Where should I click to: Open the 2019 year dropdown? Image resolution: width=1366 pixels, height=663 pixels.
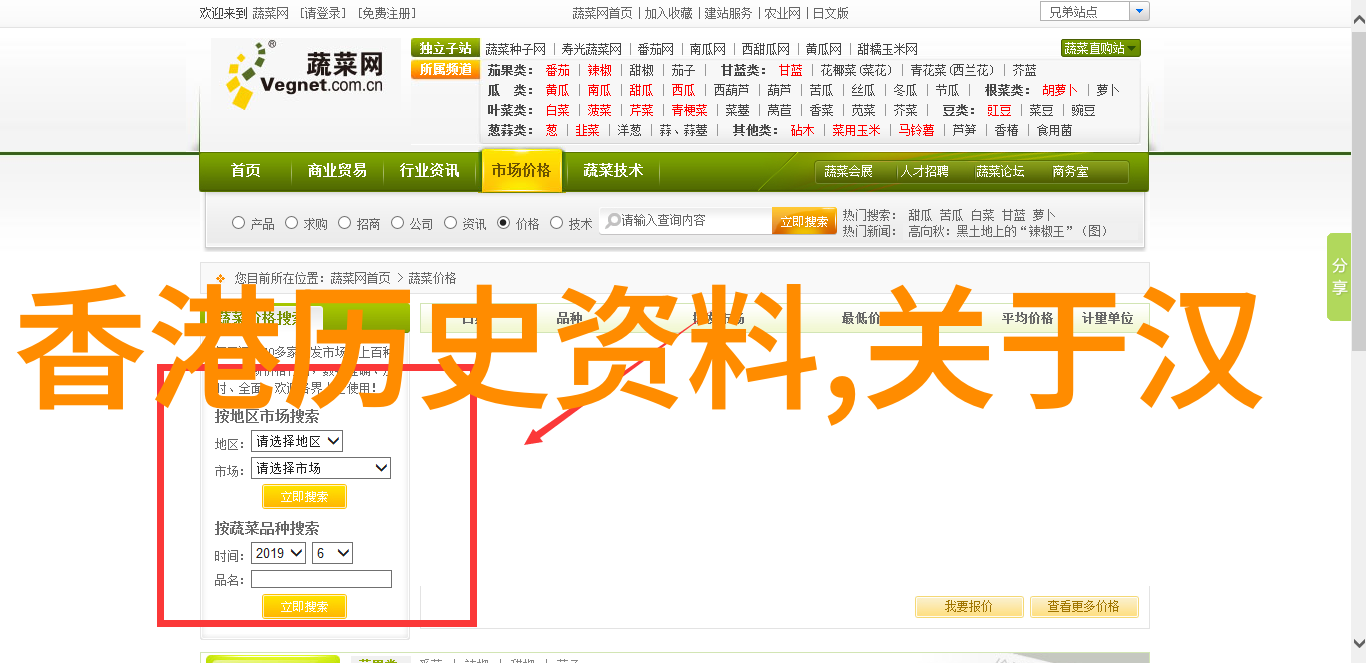(278, 553)
